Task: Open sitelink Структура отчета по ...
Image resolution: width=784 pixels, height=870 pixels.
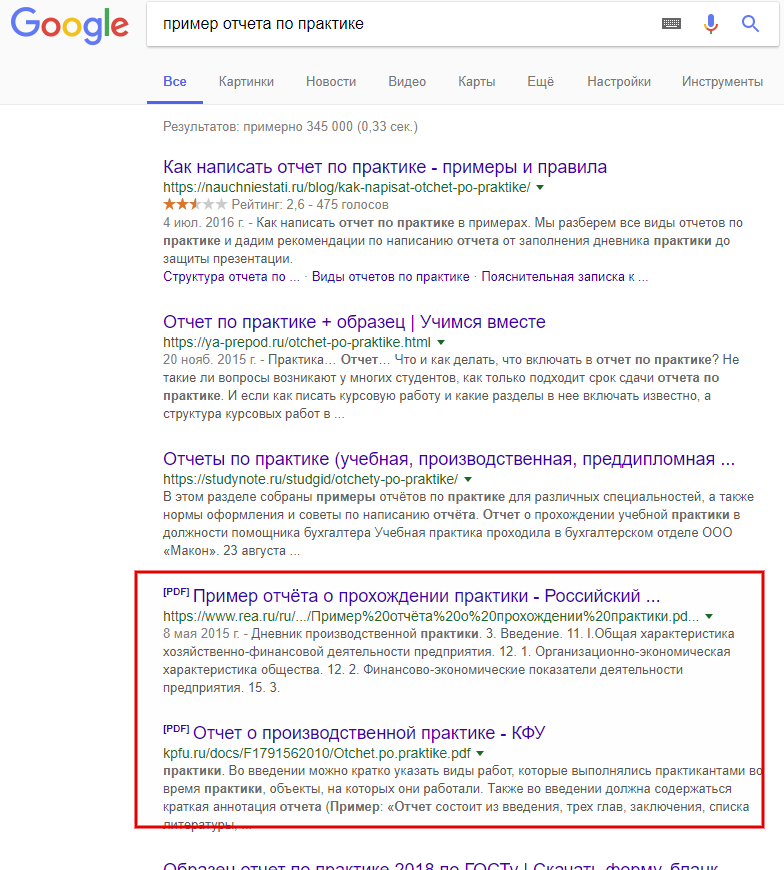Action: point(231,276)
